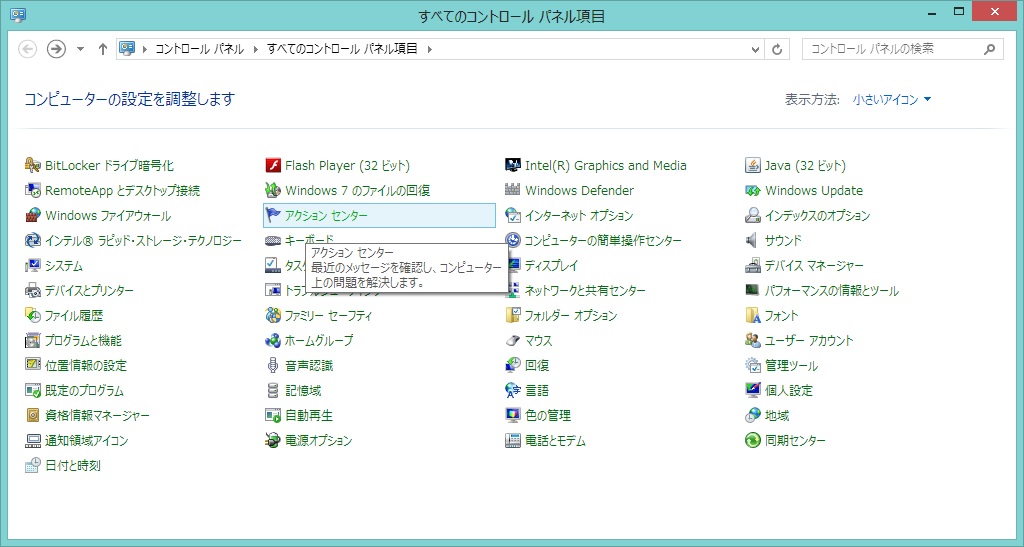Screen dimensions: 1024x547
Task: Click the Windows Defender icon
Action: [x=513, y=191]
